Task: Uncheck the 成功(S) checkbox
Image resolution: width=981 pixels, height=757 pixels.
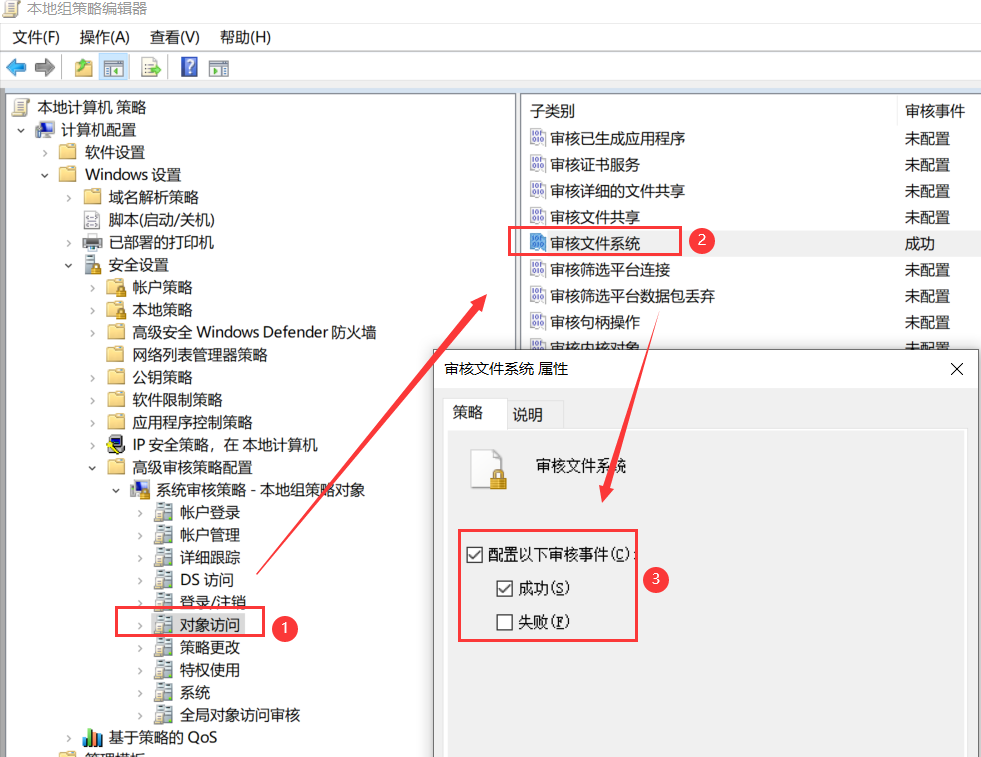Action: [x=504, y=589]
